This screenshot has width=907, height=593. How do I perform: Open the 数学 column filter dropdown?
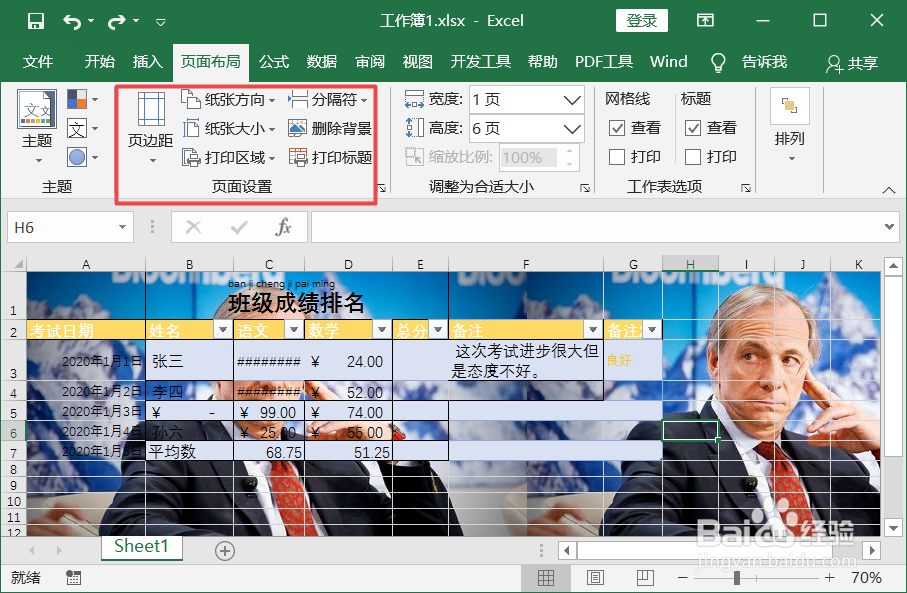click(x=382, y=330)
